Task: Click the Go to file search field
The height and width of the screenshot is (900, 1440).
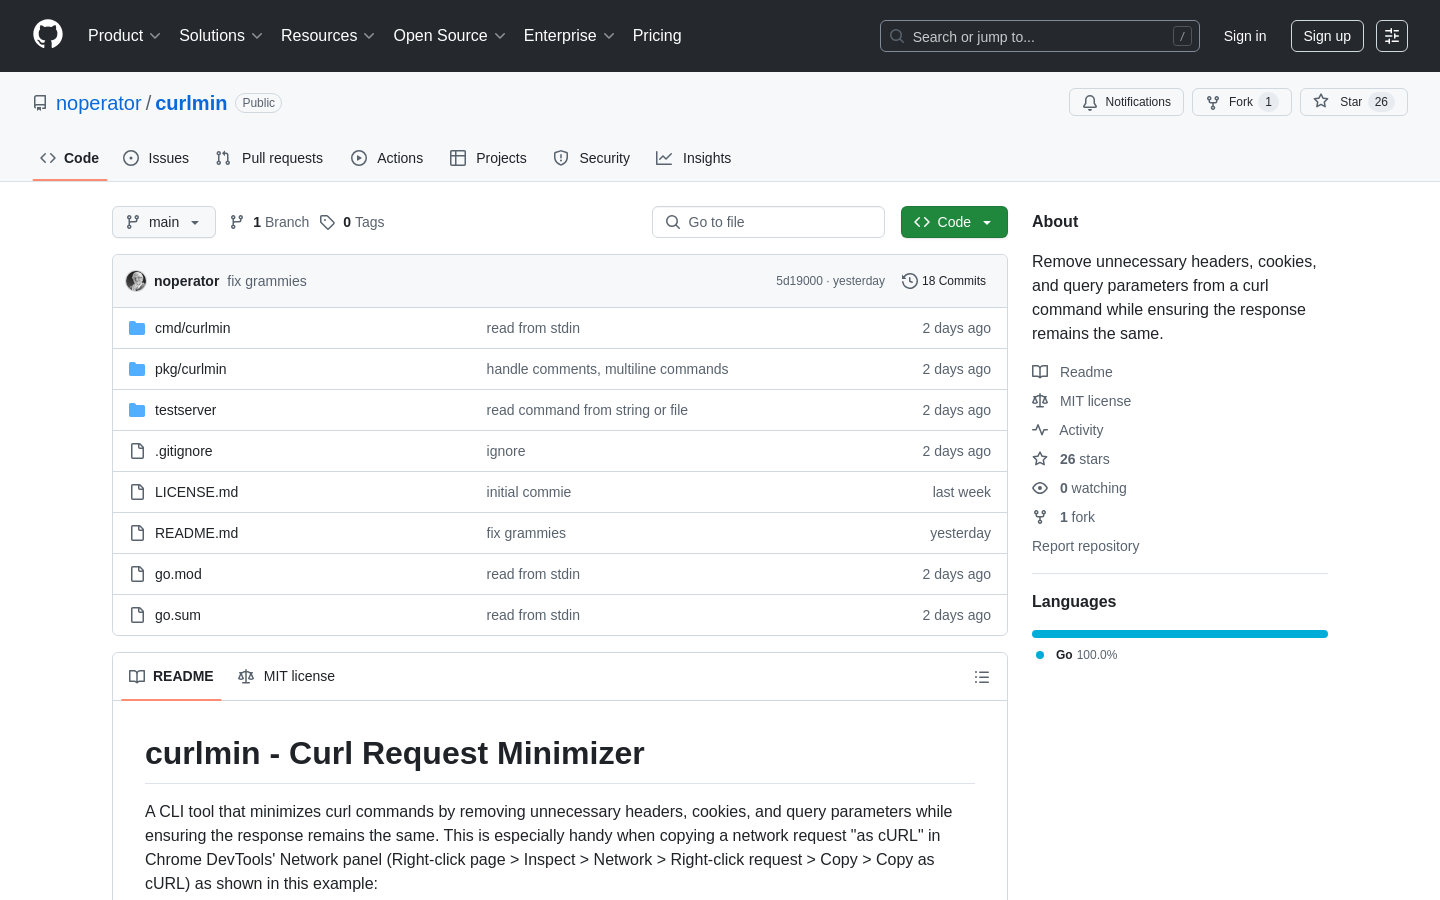Action: coord(768,222)
